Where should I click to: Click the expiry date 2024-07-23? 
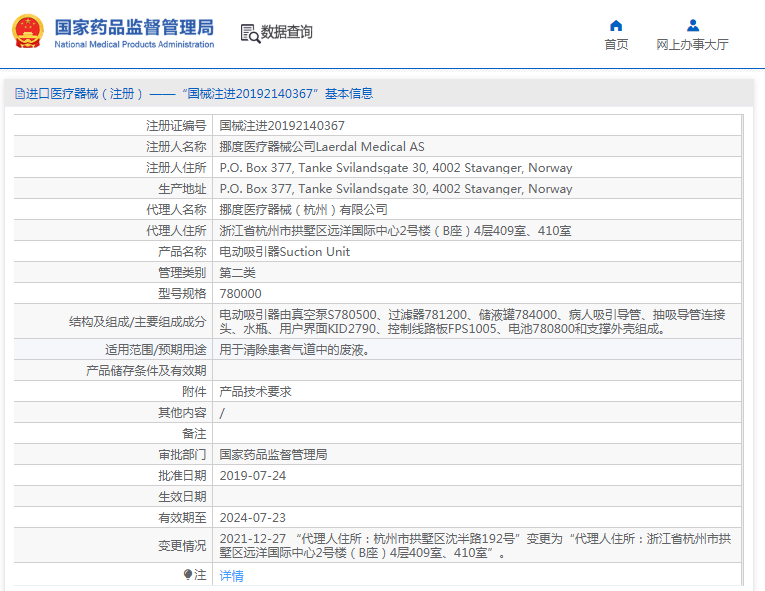tap(252, 518)
